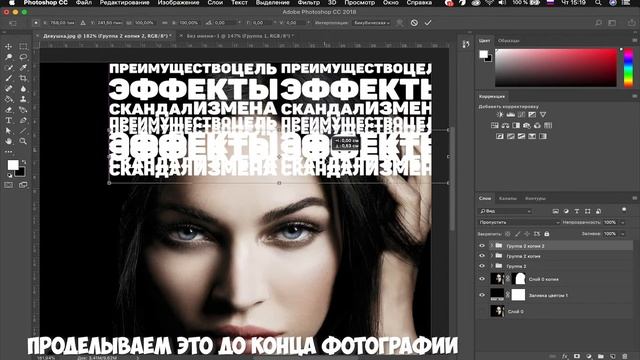Select the Move tool
Viewport: 640px width, 360px height.
click(x=9, y=47)
